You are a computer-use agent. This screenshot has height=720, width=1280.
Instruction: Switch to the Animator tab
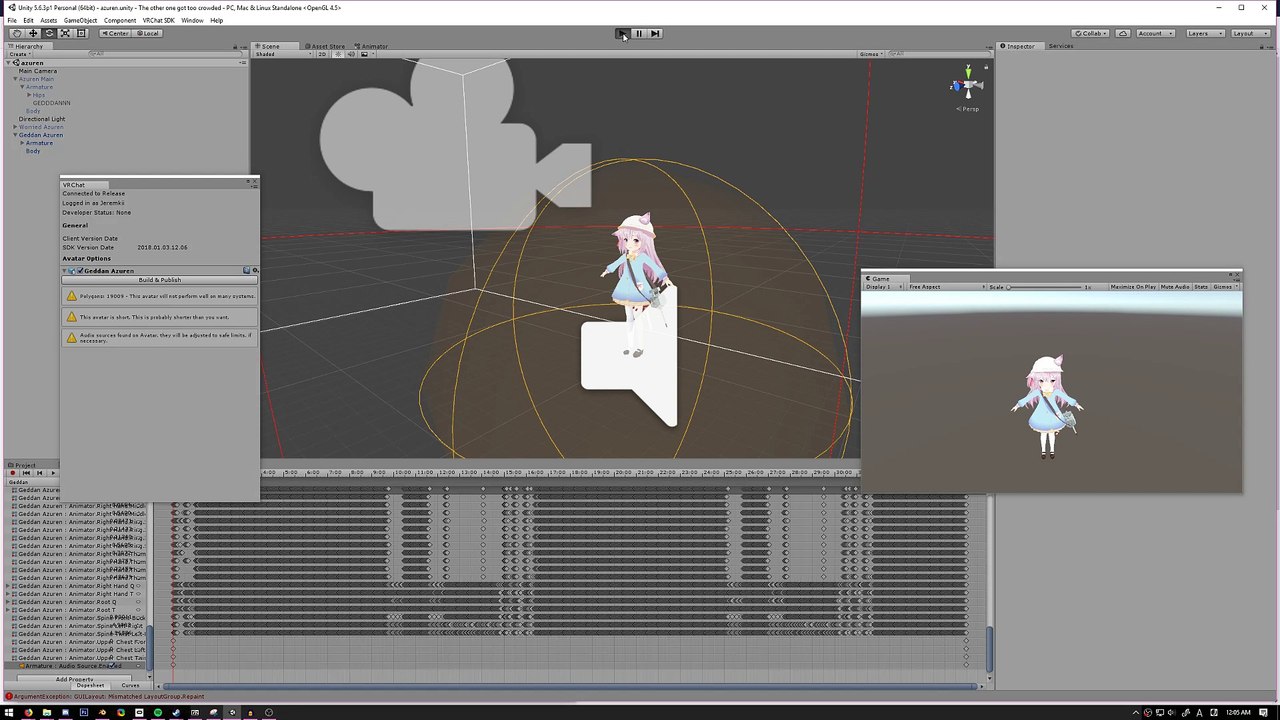[x=372, y=46]
